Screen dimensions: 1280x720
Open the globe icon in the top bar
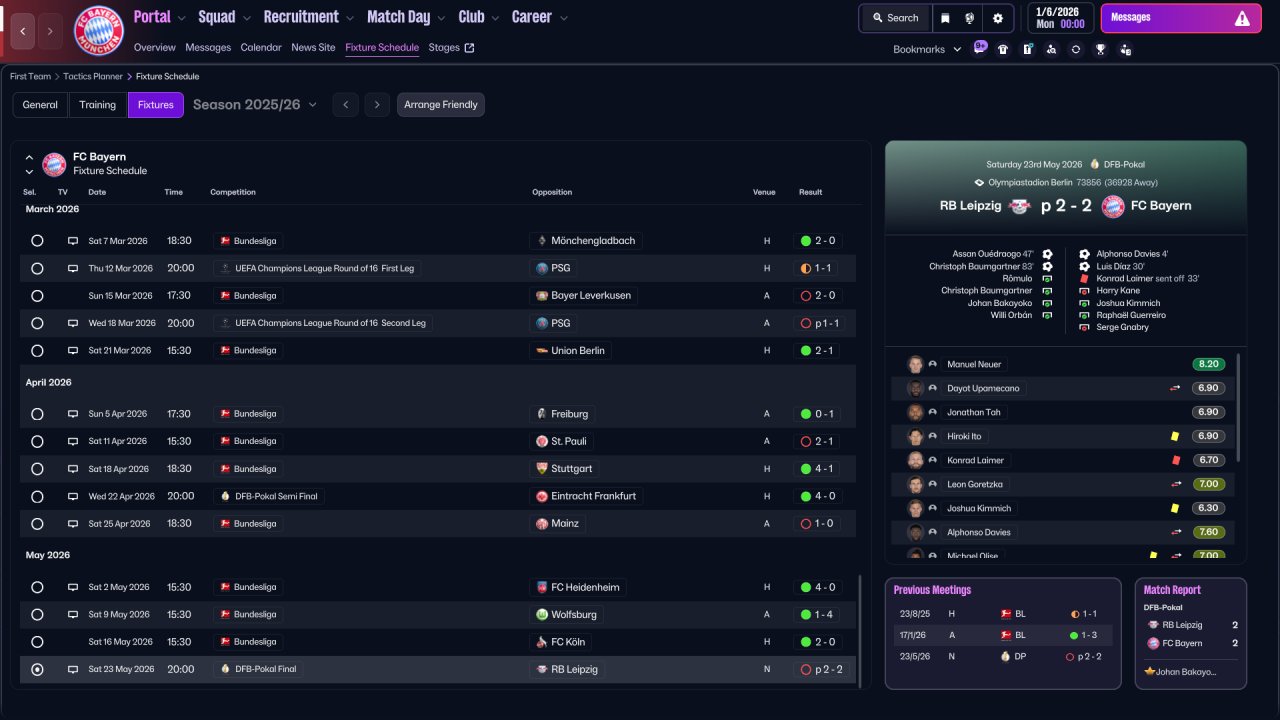coord(969,18)
